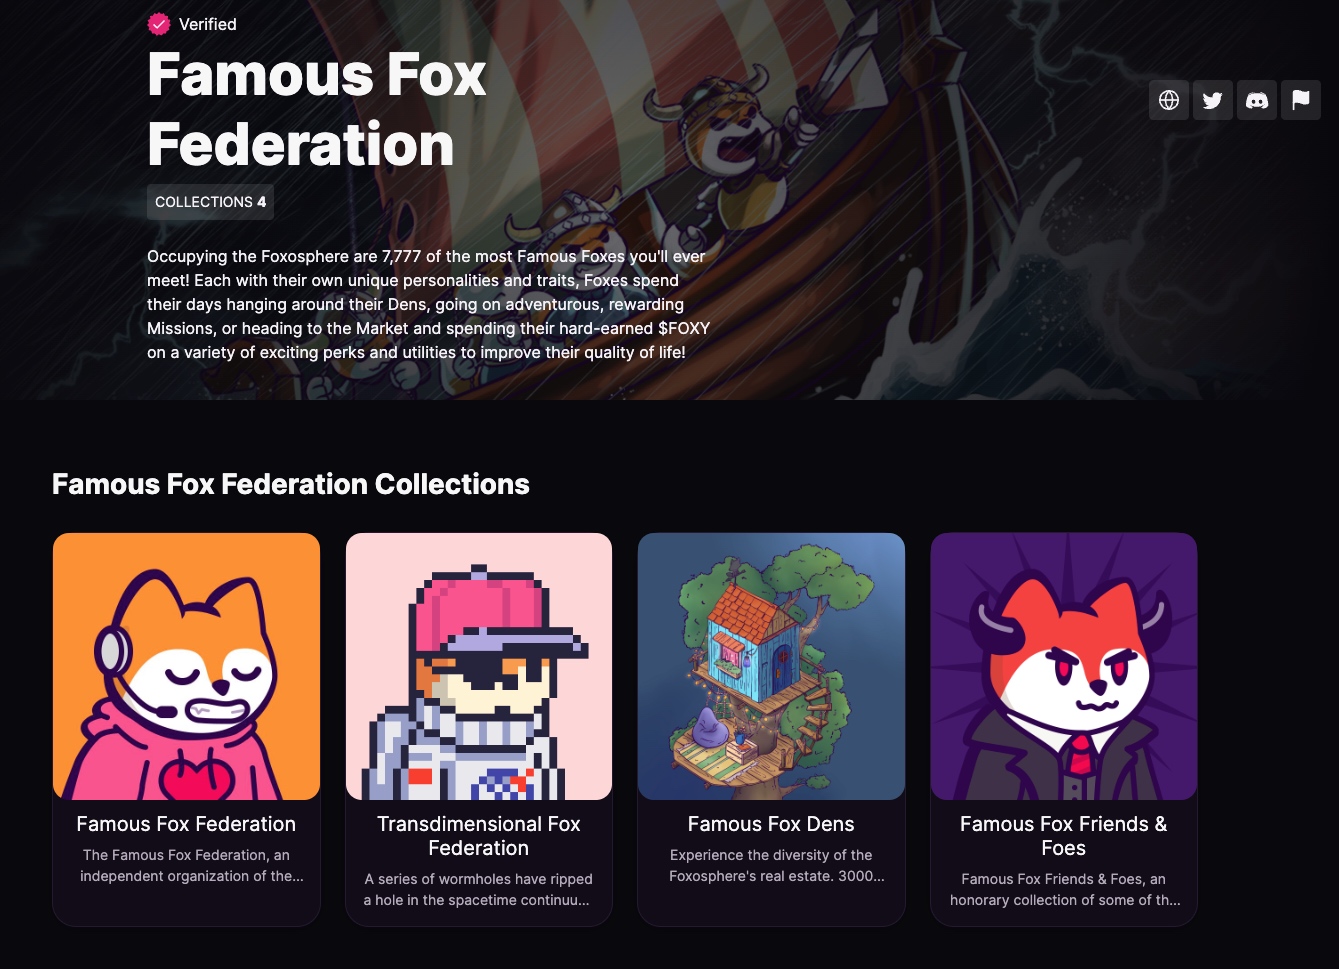Click the Friends & Foes honorary collection description
This screenshot has height=969, width=1339.
(x=1065, y=890)
